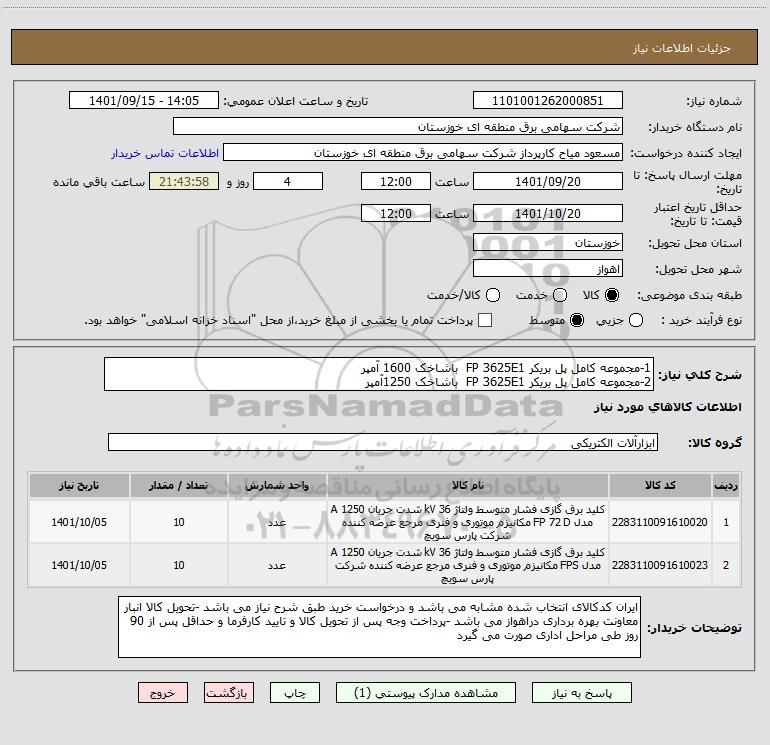The width and height of the screenshot is (770, 745).
Task: Click the کد کالا column header
Action: pos(660,486)
